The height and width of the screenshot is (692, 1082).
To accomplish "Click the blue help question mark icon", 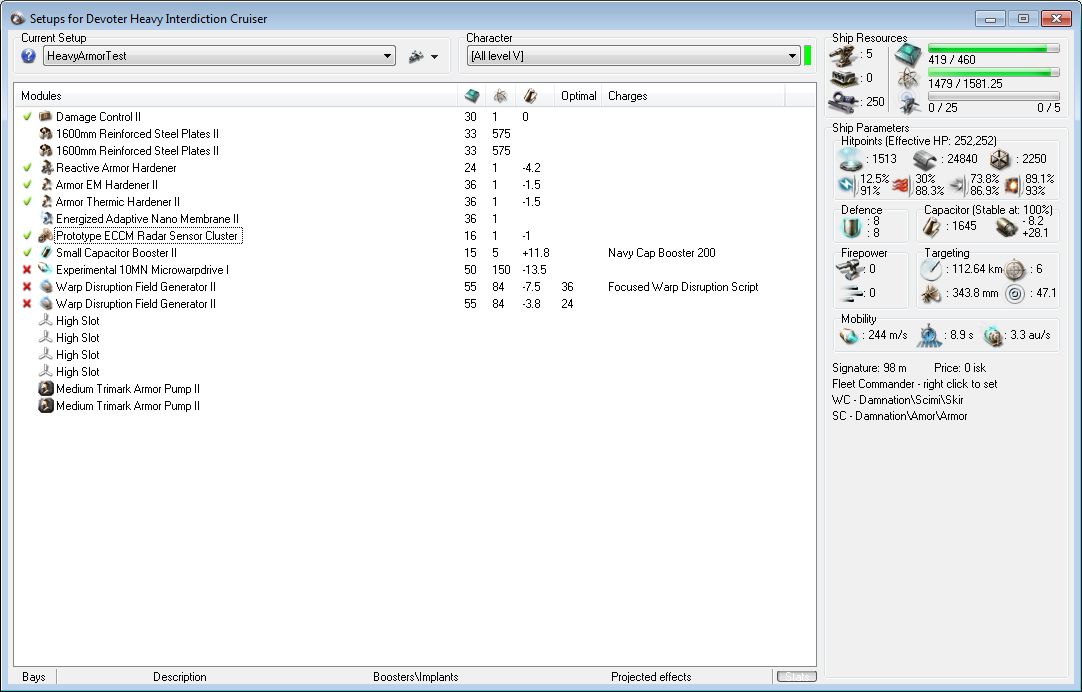I will 28,56.
